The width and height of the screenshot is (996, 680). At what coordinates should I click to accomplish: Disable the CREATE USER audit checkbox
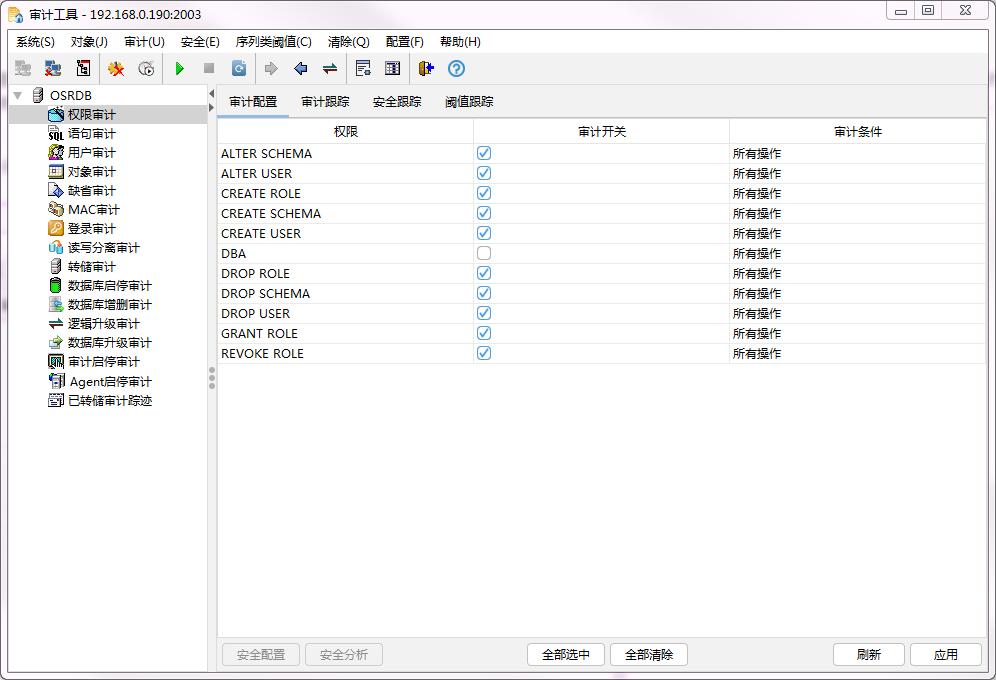coord(483,233)
